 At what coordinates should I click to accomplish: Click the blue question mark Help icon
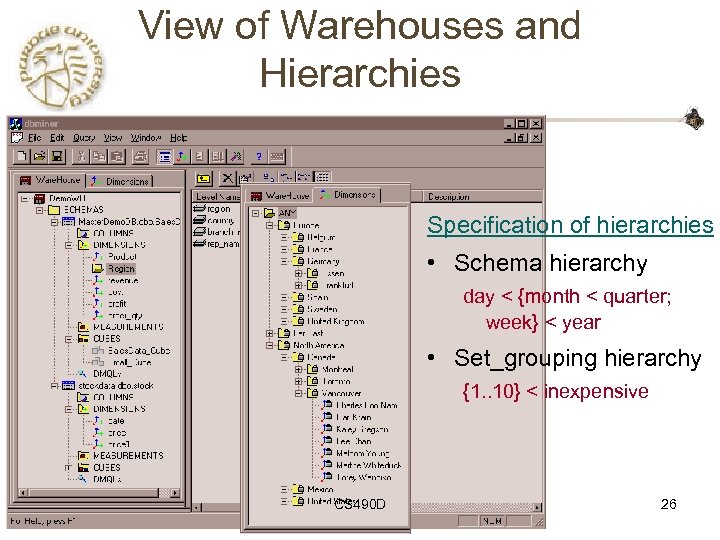click(259, 157)
